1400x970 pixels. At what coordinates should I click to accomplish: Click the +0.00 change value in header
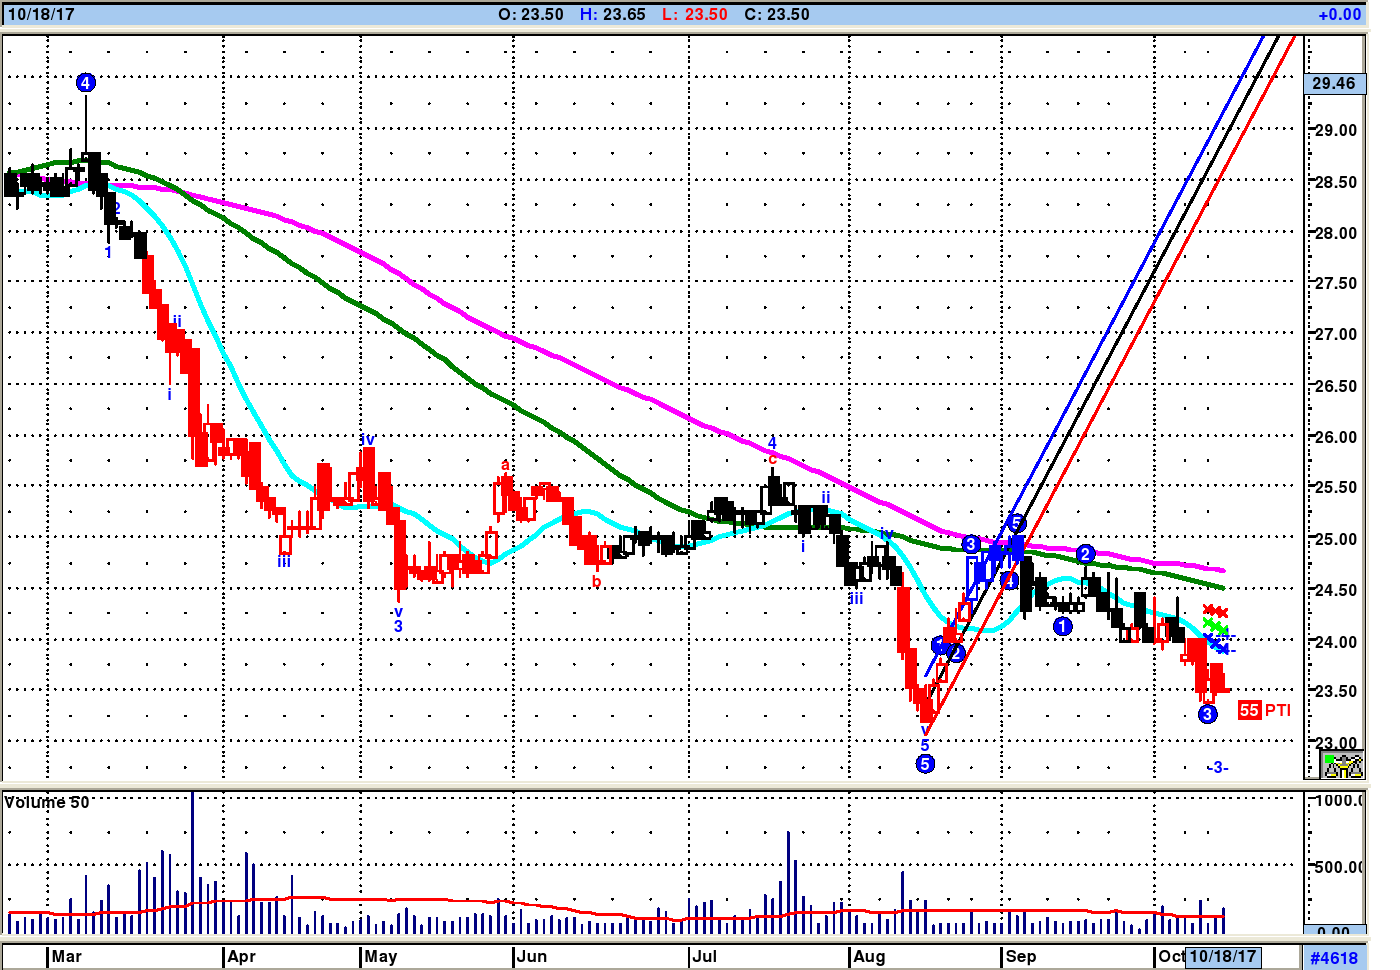click(1339, 14)
